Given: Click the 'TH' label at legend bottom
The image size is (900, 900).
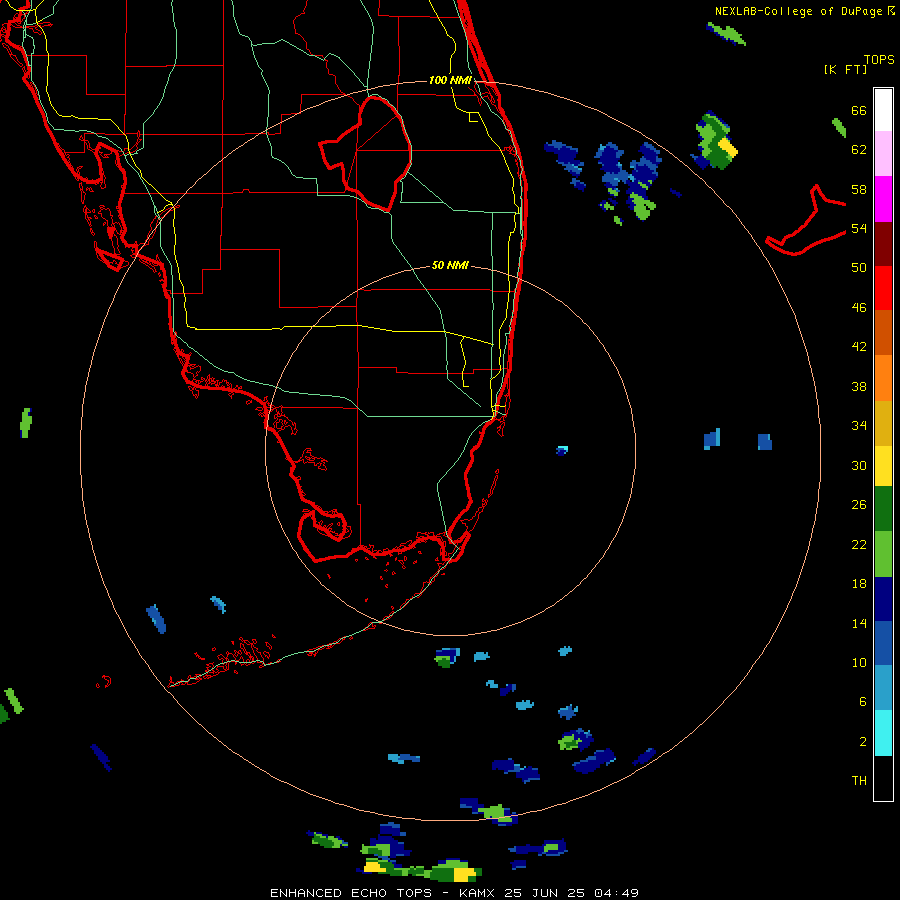Looking at the screenshot, I should [859, 781].
